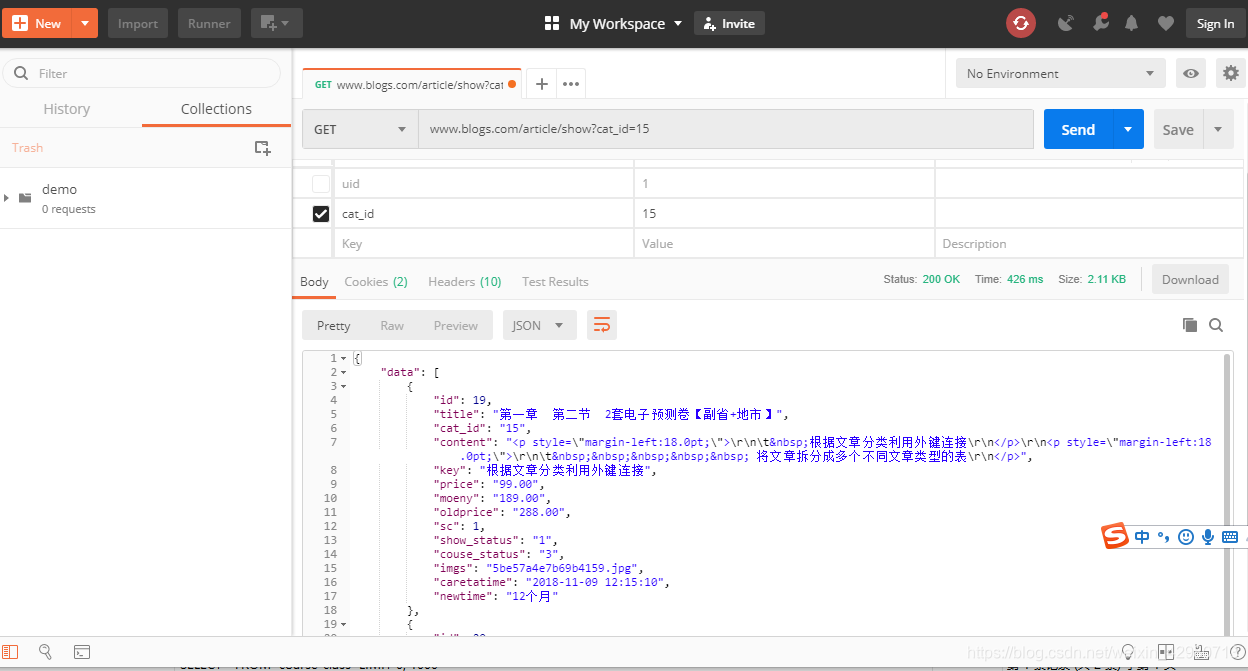1248x671 pixels.
Task: Open the Test Results tab
Action: coord(555,282)
